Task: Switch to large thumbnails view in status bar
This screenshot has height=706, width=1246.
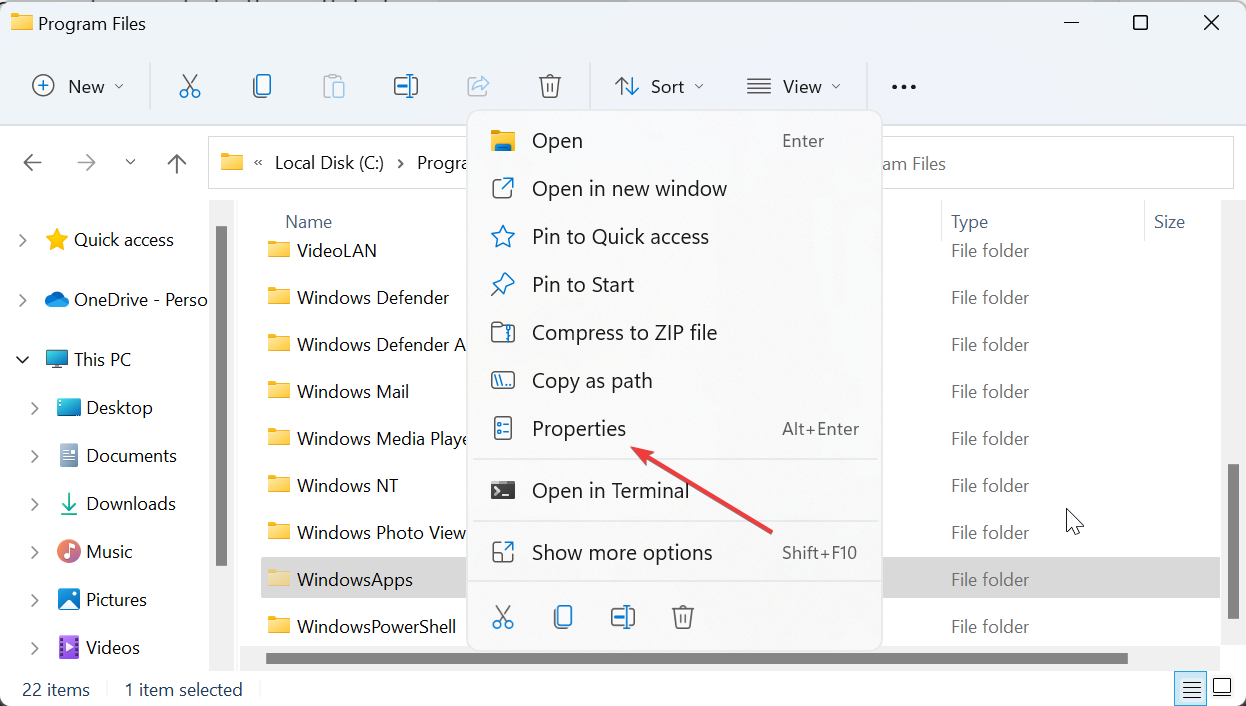Action: [x=1222, y=688]
